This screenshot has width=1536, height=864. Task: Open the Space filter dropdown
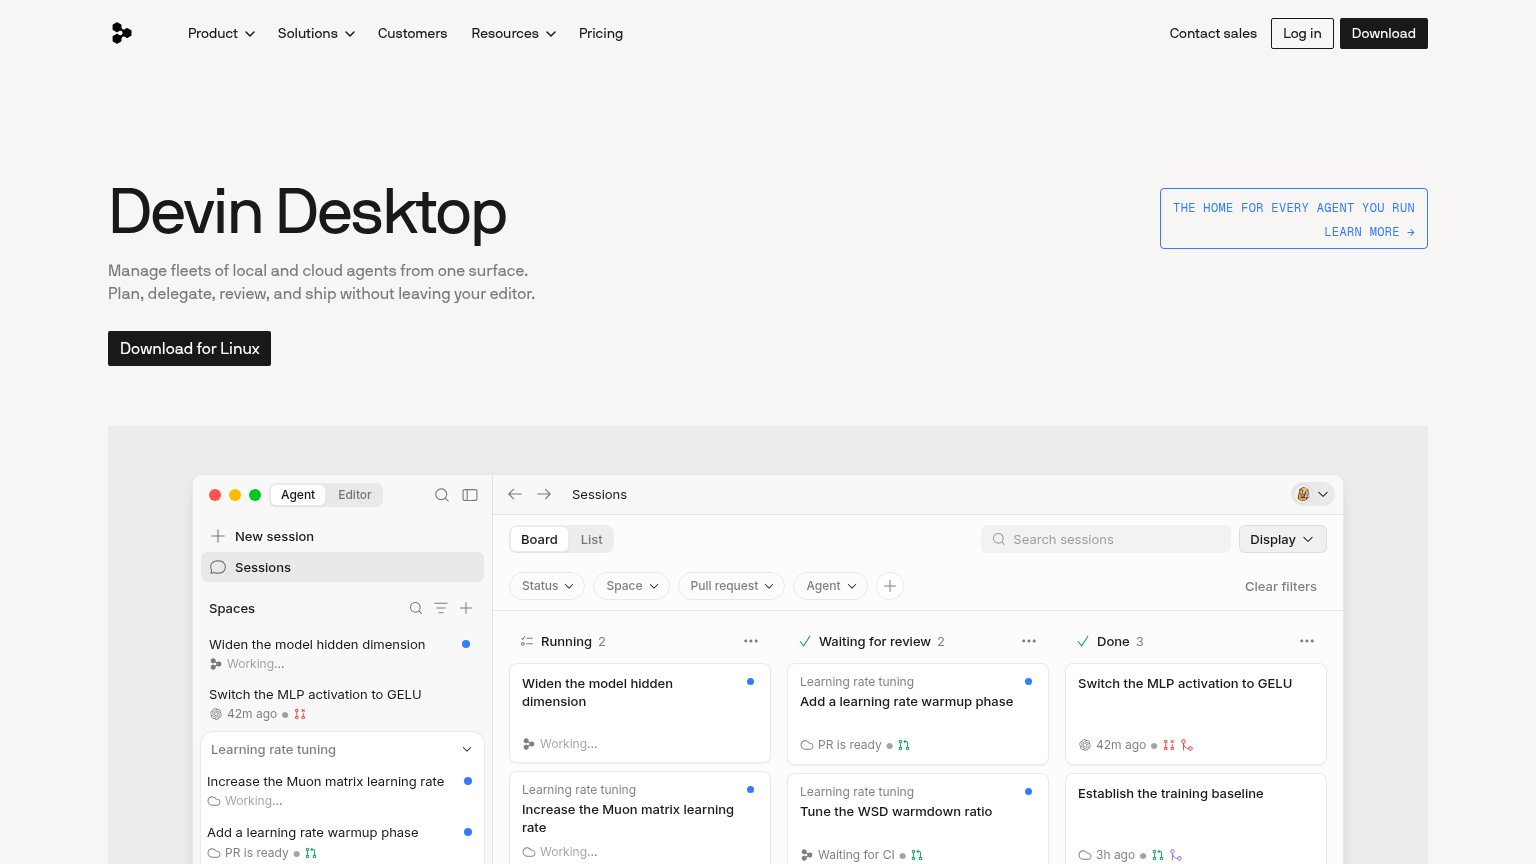point(631,586)
